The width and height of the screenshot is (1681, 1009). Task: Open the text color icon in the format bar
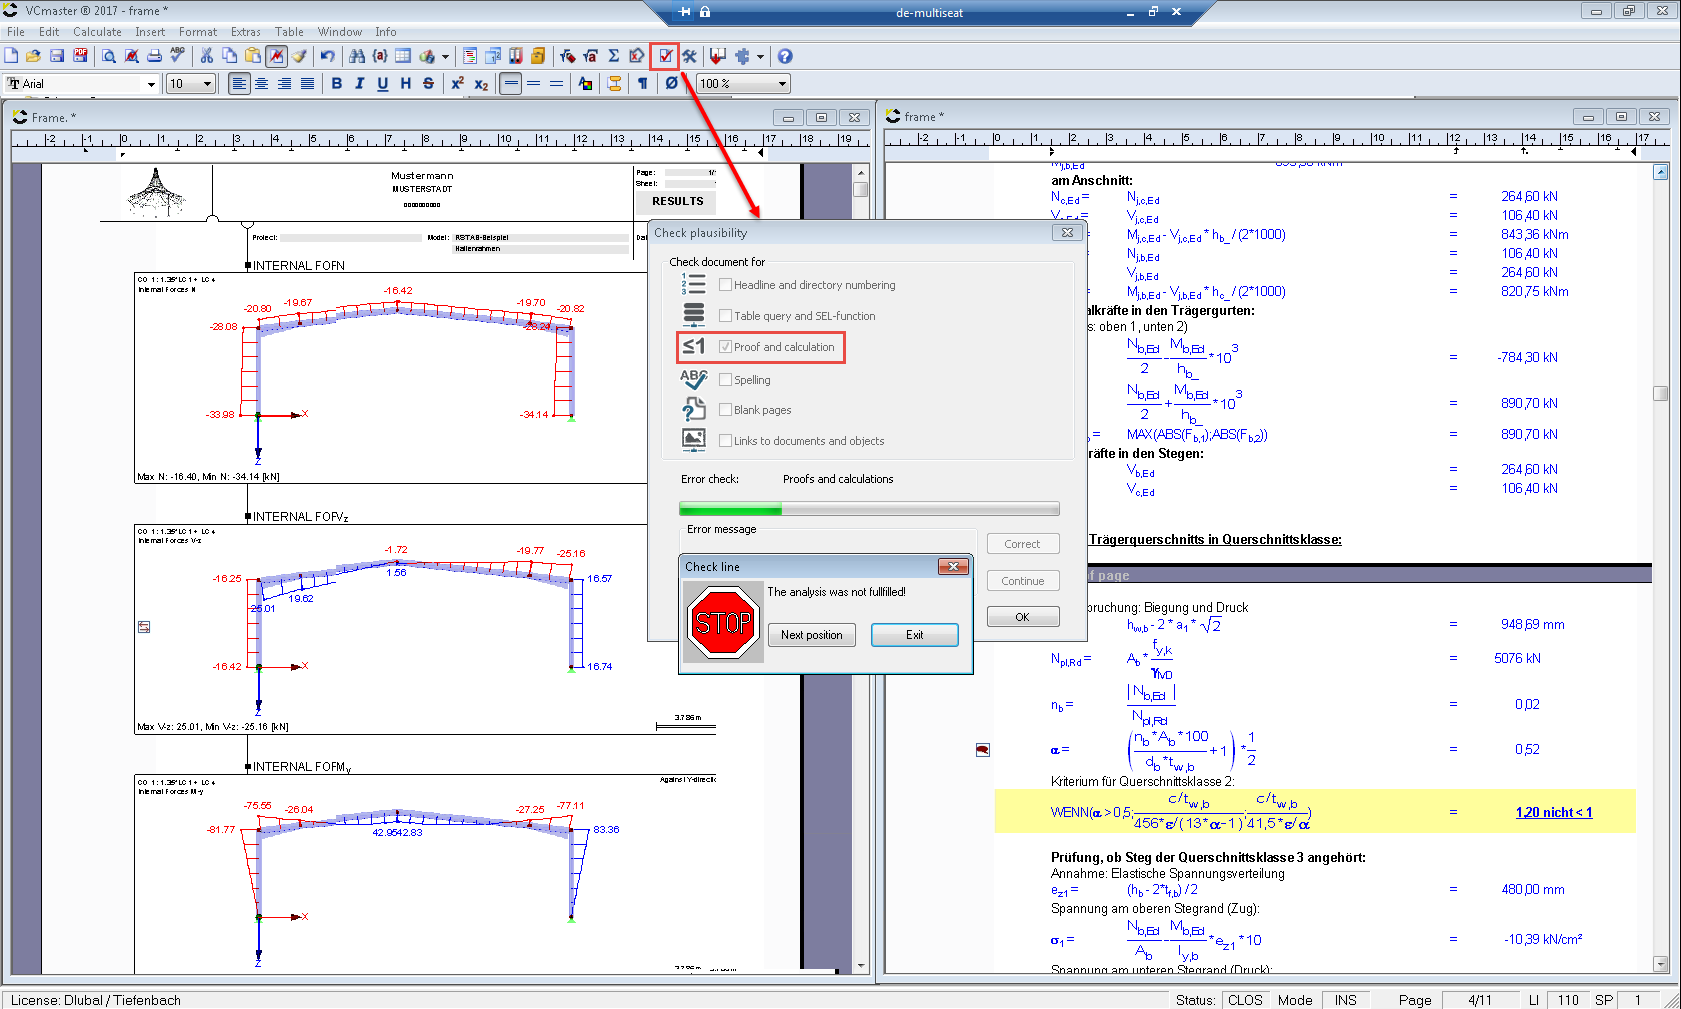click(586, 84)
